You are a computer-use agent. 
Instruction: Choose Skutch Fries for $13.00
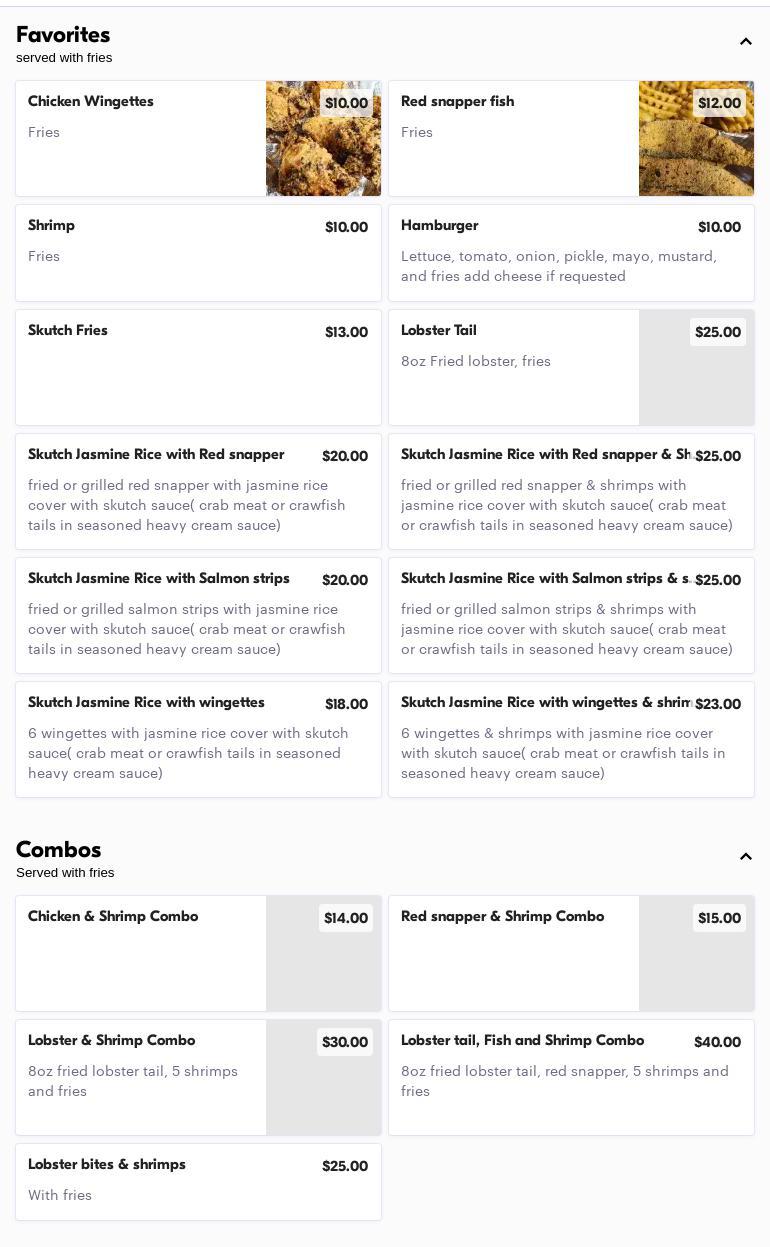click(198, 367)
